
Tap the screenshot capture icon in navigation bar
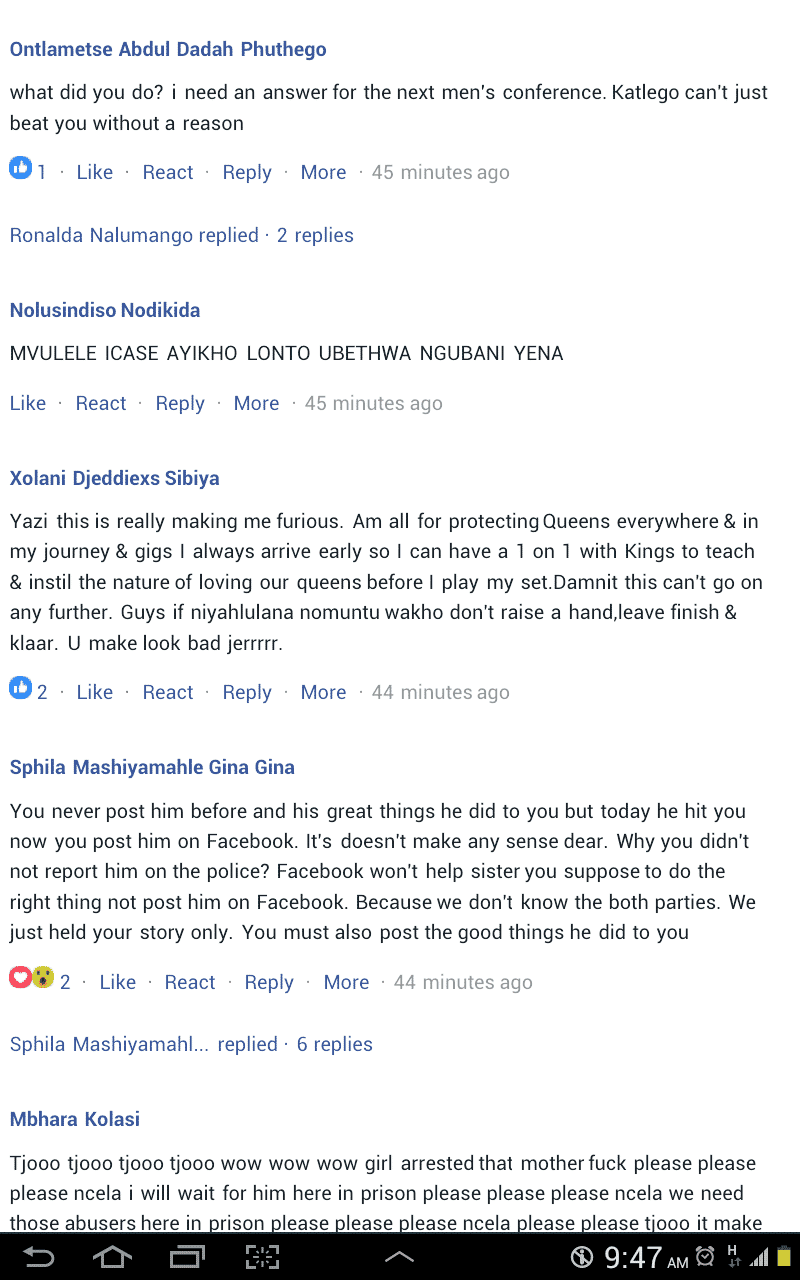(x=262, y=1256)
